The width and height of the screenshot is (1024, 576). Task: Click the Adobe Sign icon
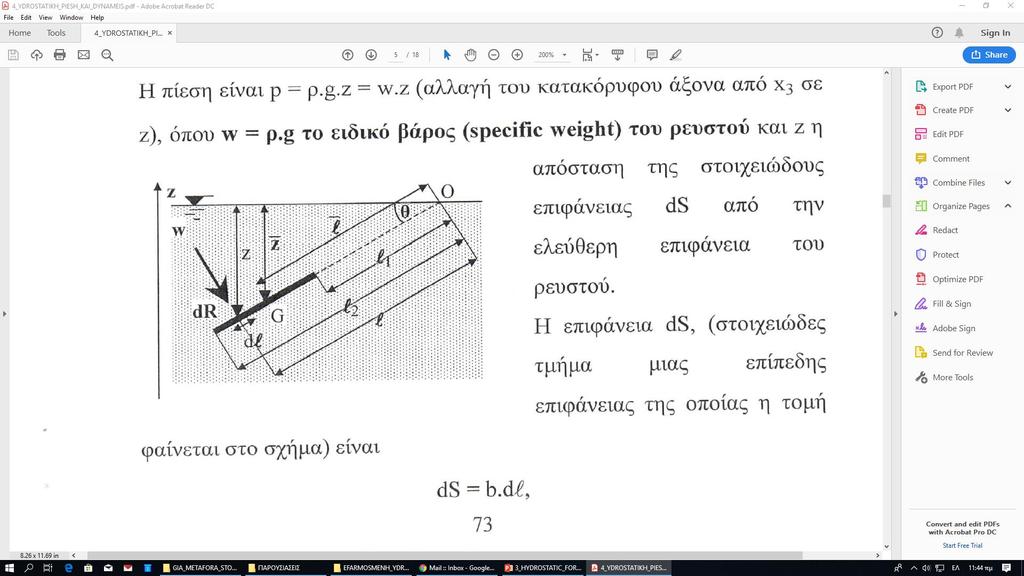point(921,328)
